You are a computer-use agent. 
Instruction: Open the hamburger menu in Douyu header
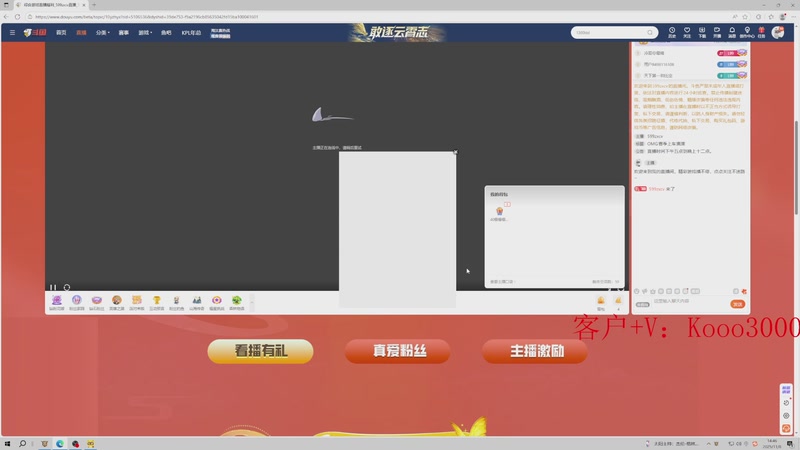(12, 33)
